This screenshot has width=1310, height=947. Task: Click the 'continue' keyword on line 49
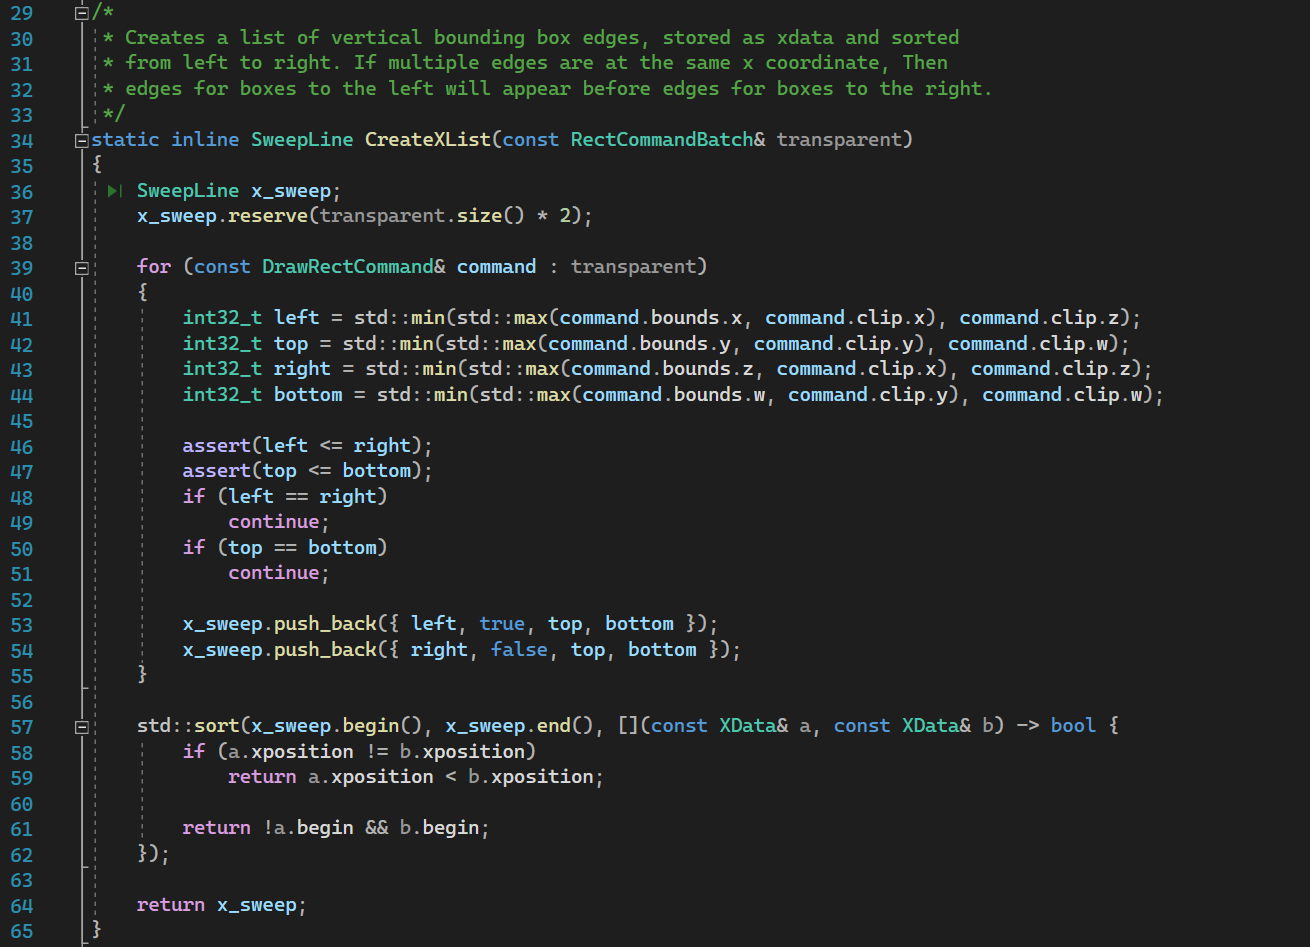click(274, 522)
